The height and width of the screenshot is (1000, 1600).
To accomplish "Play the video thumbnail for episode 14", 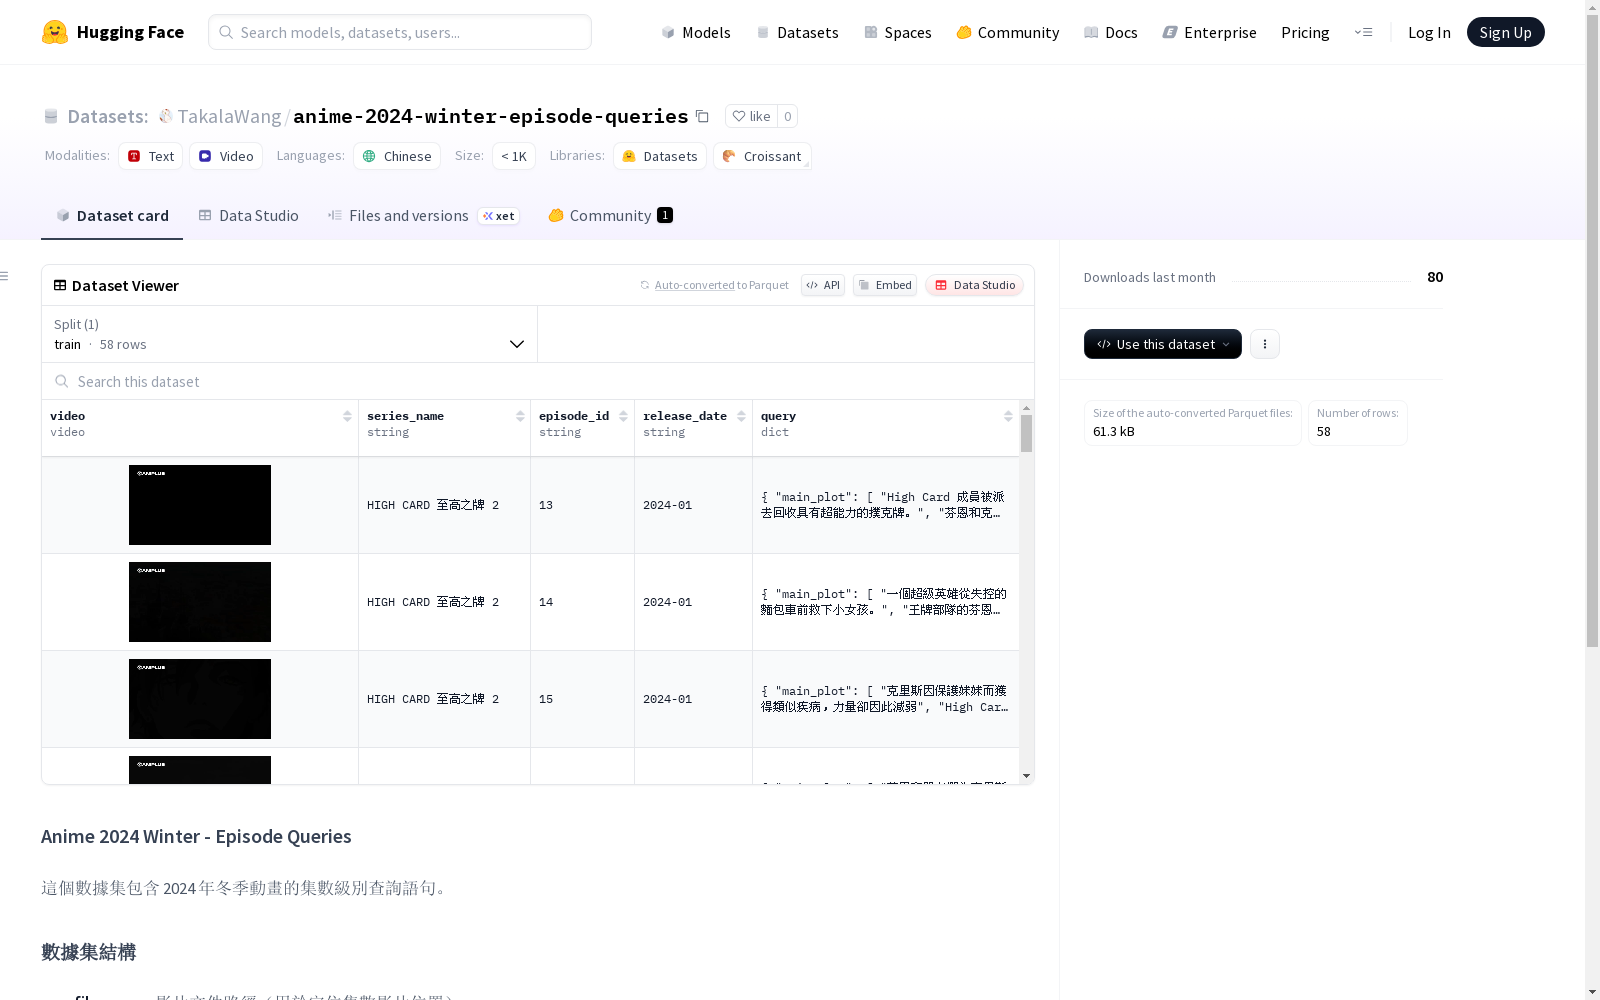I will click(200, 602).
